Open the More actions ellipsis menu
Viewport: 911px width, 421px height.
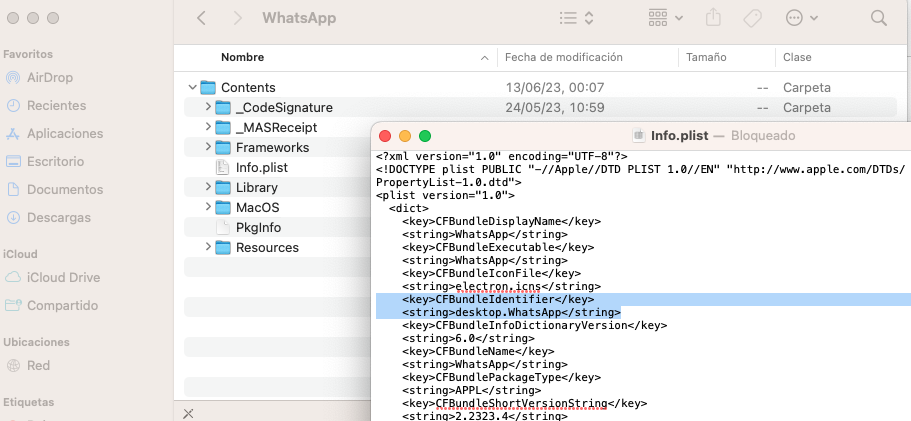[802, 18]
